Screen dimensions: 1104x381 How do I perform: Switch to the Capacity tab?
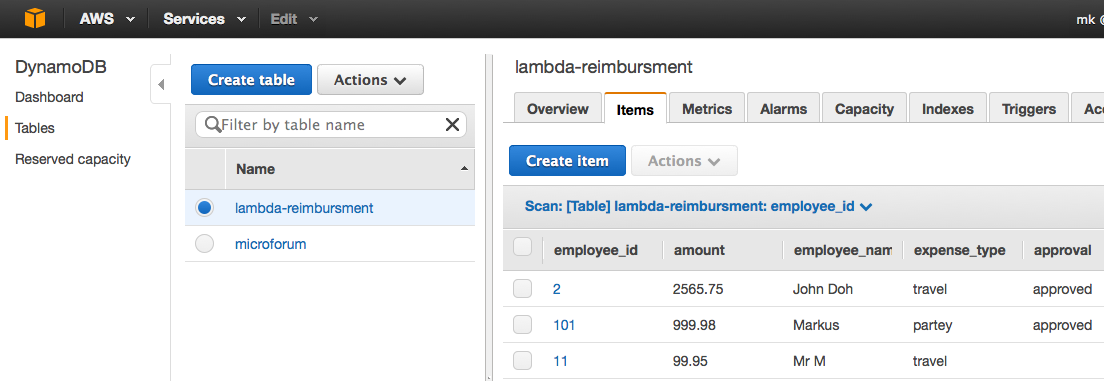coord(864,108)
